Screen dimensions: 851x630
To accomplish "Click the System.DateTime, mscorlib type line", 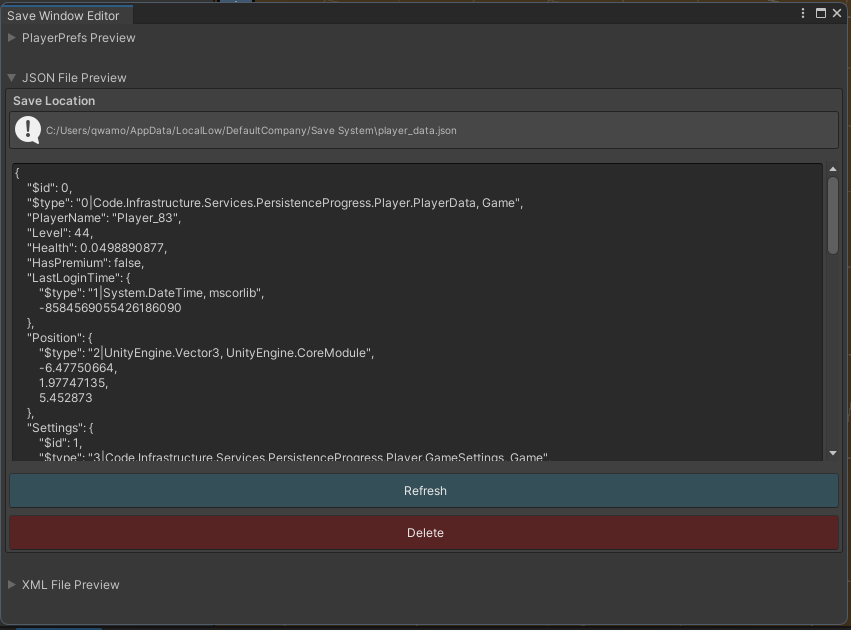I will pos(151,293).
